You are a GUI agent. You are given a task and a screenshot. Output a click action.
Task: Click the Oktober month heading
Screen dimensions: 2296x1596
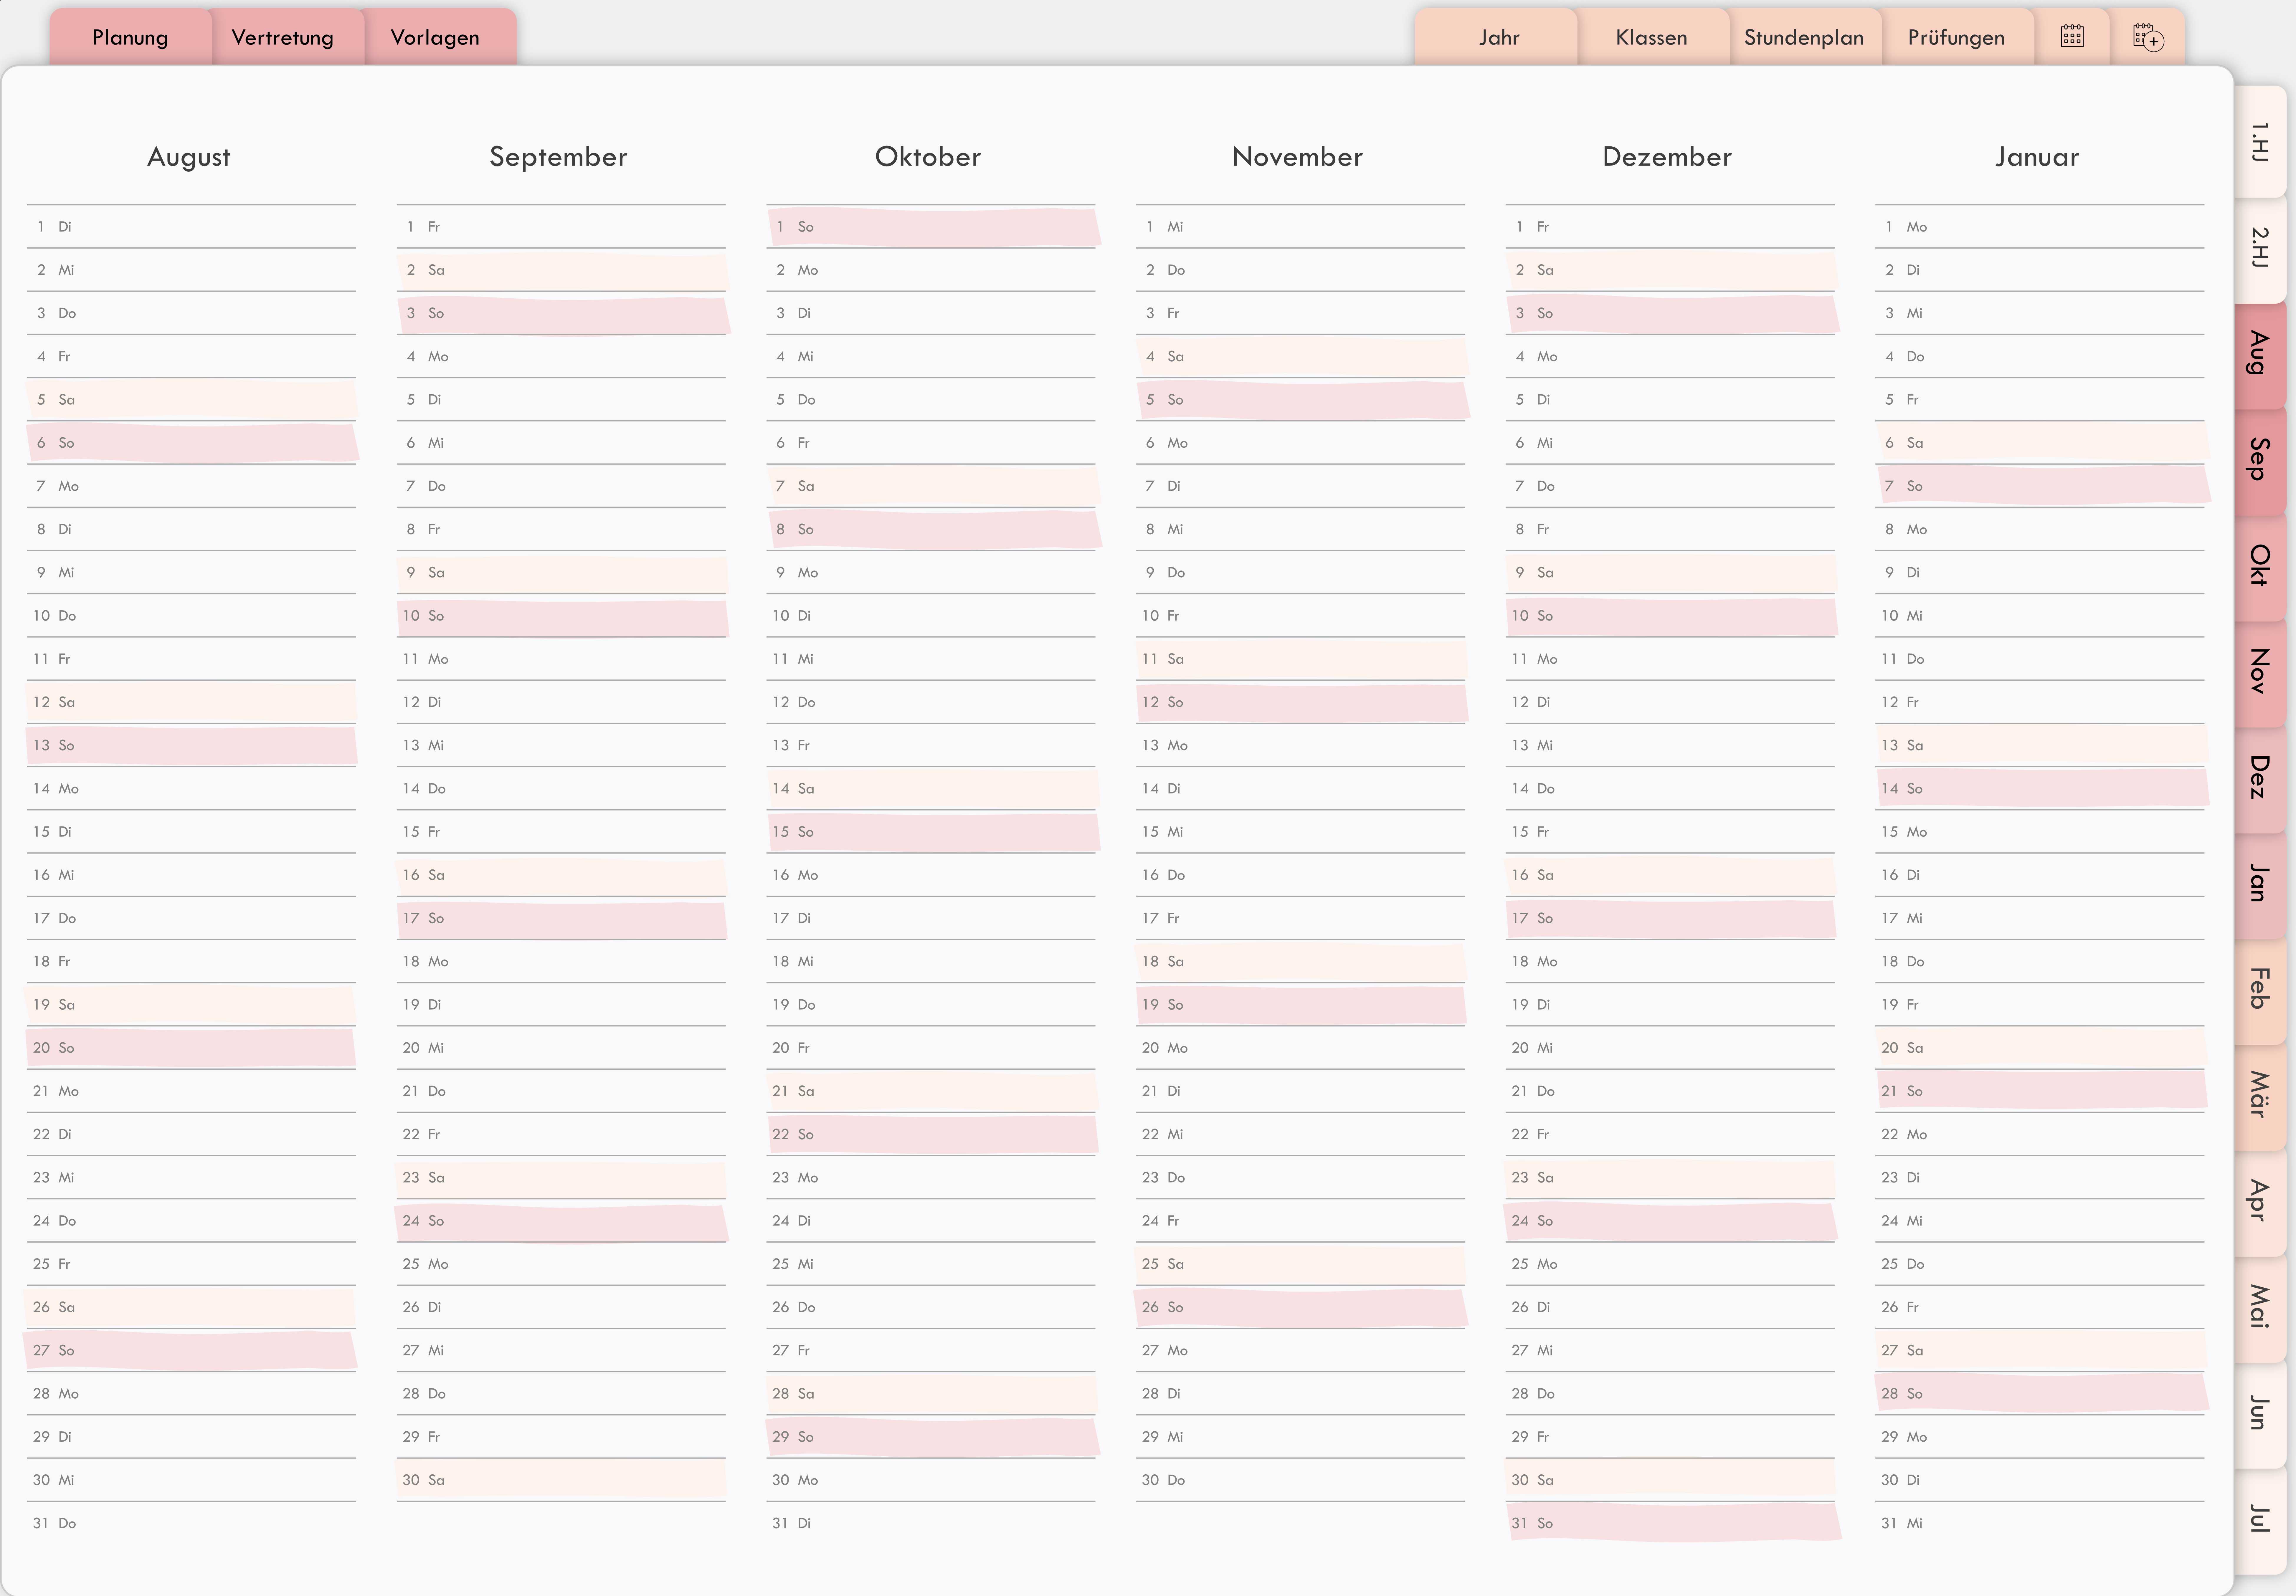pyautogui.click(x=928, y=157)
